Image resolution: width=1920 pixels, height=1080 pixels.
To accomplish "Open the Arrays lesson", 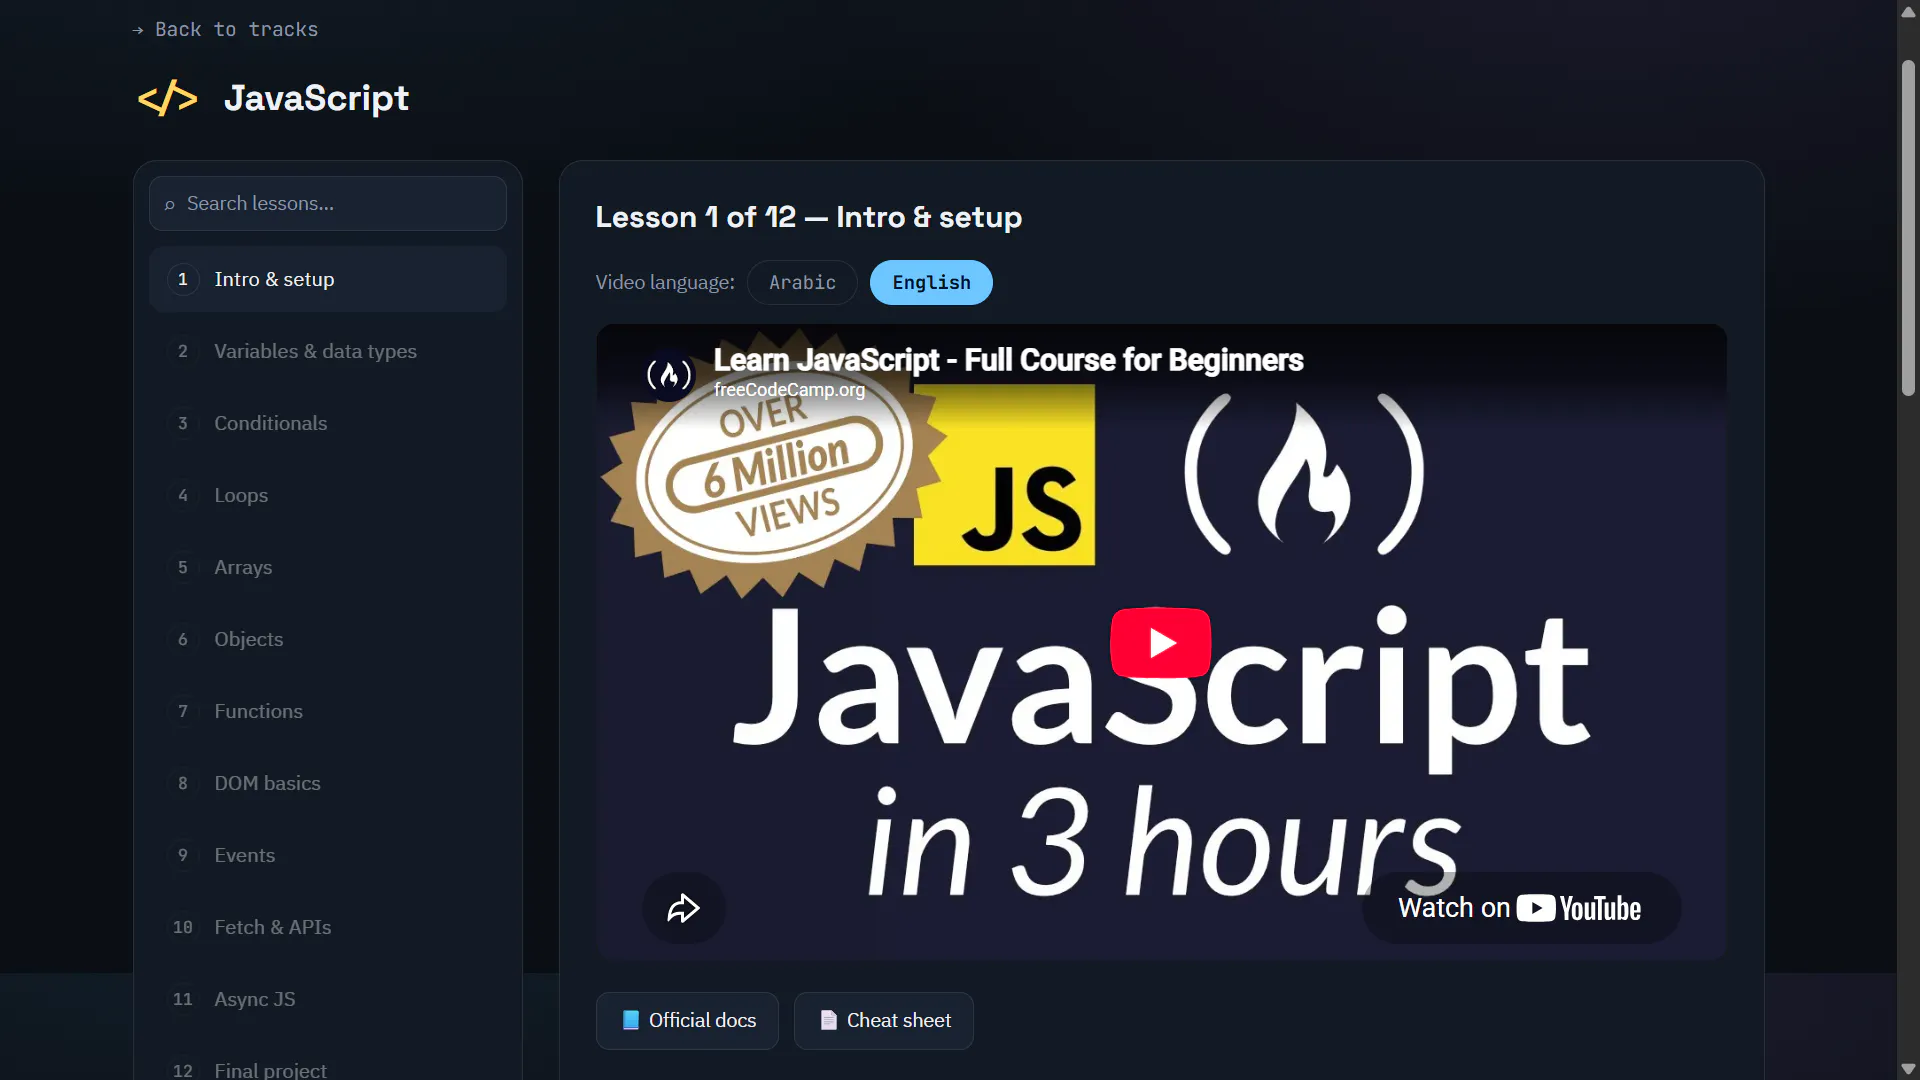I will click(328, 568).
